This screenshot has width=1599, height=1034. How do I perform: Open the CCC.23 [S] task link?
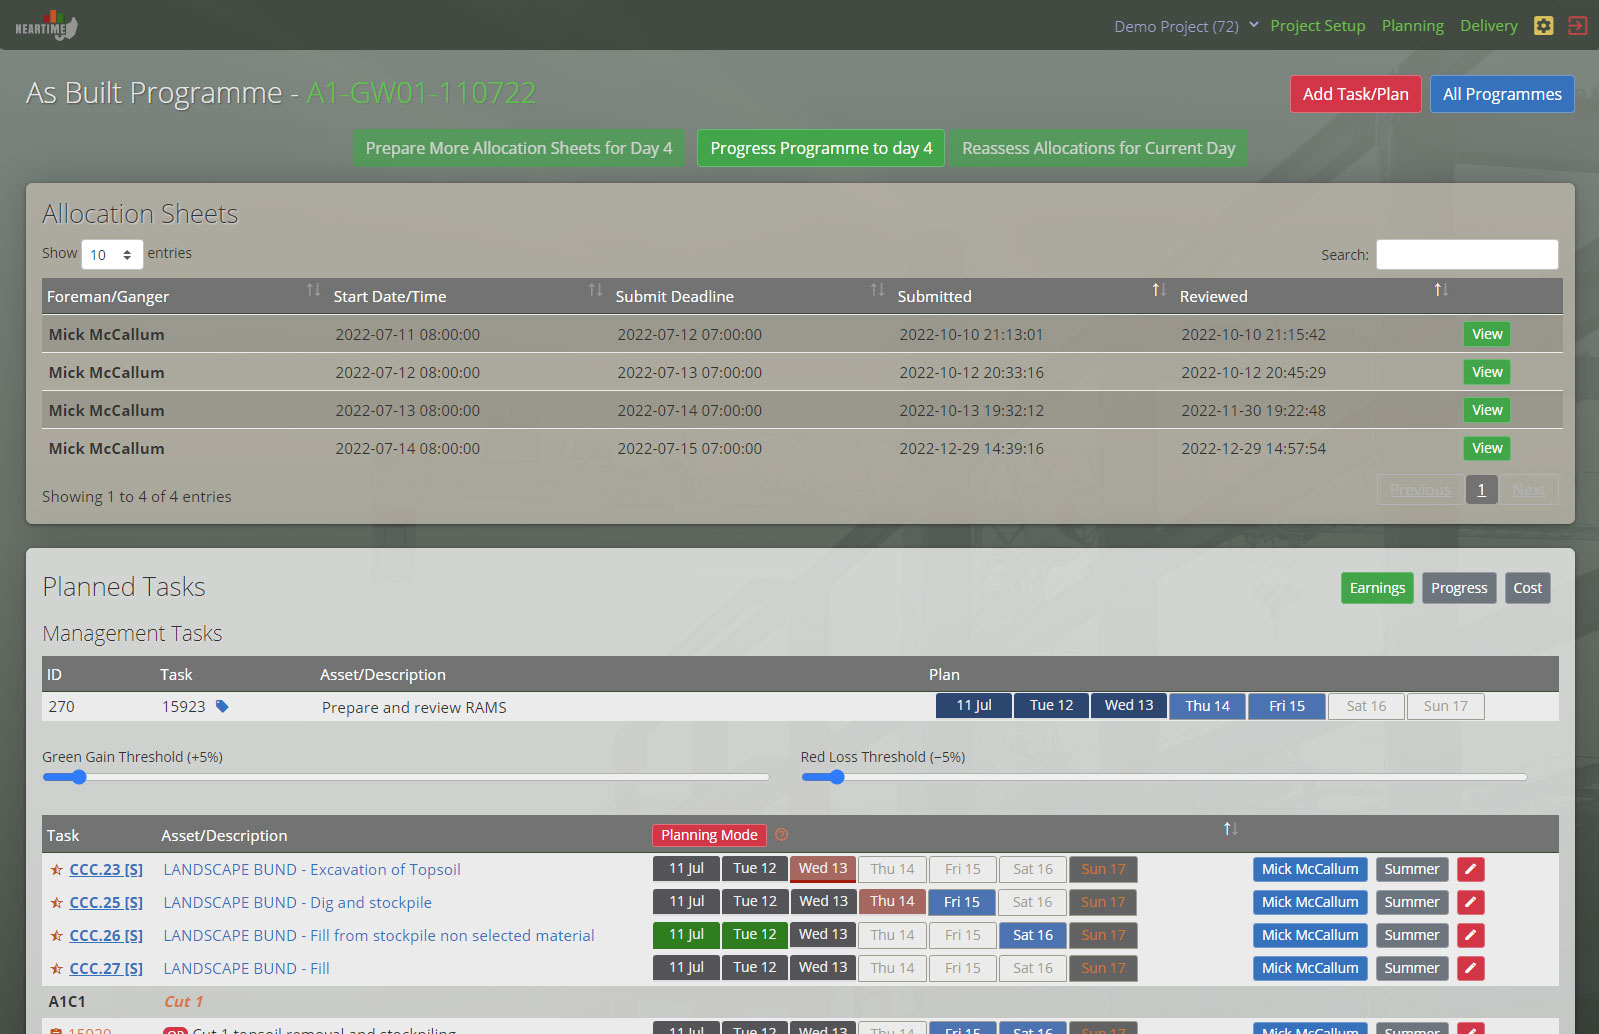106,870
